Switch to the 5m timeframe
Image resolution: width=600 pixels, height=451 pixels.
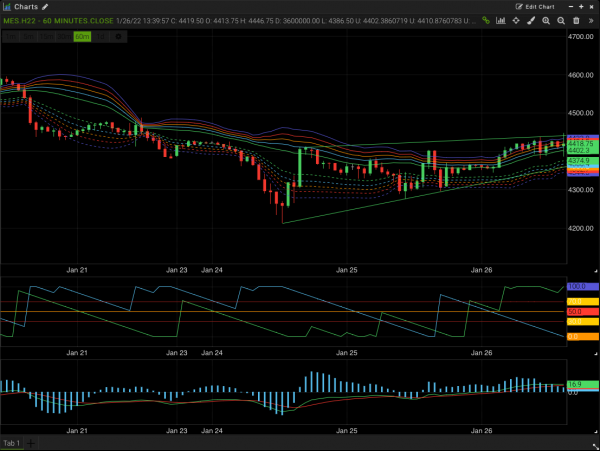coord(28,37)
